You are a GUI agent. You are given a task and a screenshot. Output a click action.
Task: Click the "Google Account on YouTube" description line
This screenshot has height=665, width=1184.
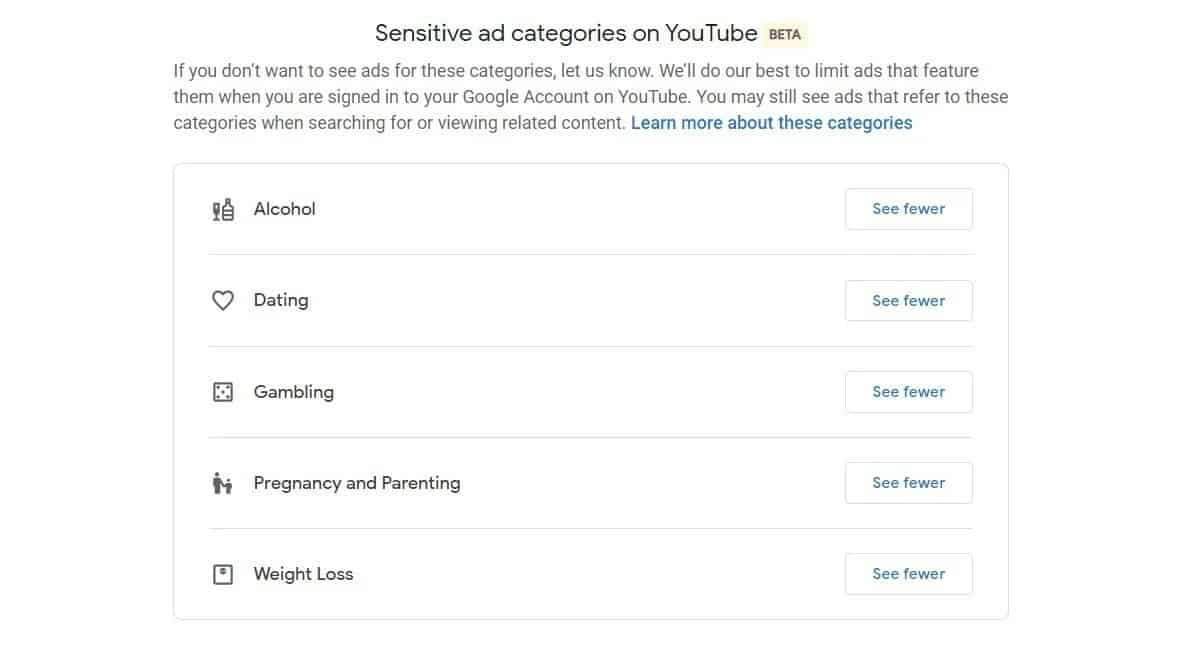(590, 97)
